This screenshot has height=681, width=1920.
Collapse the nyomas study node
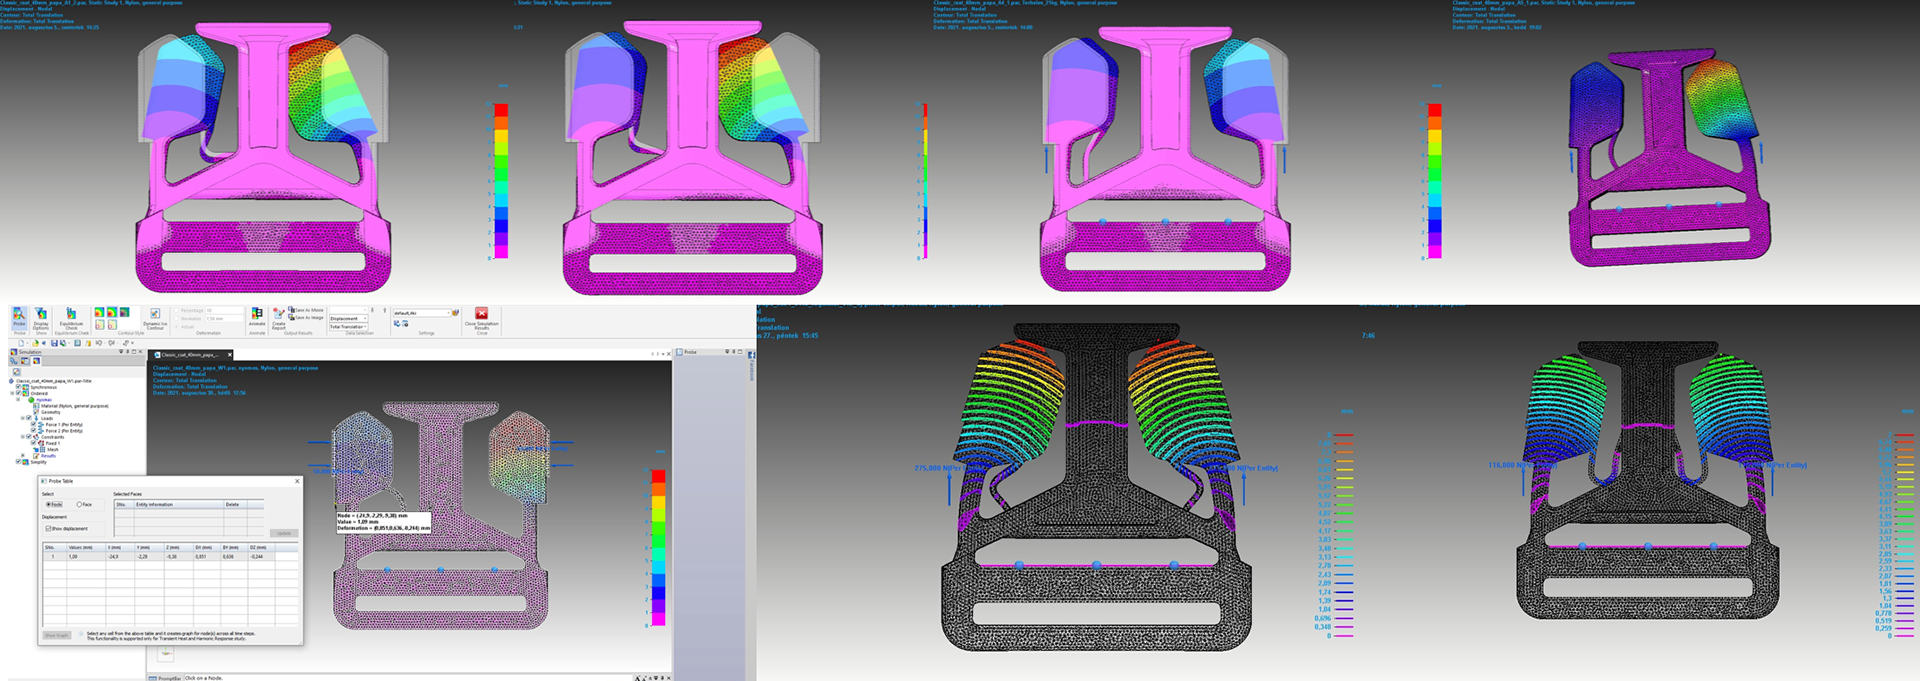coord(18,399)
